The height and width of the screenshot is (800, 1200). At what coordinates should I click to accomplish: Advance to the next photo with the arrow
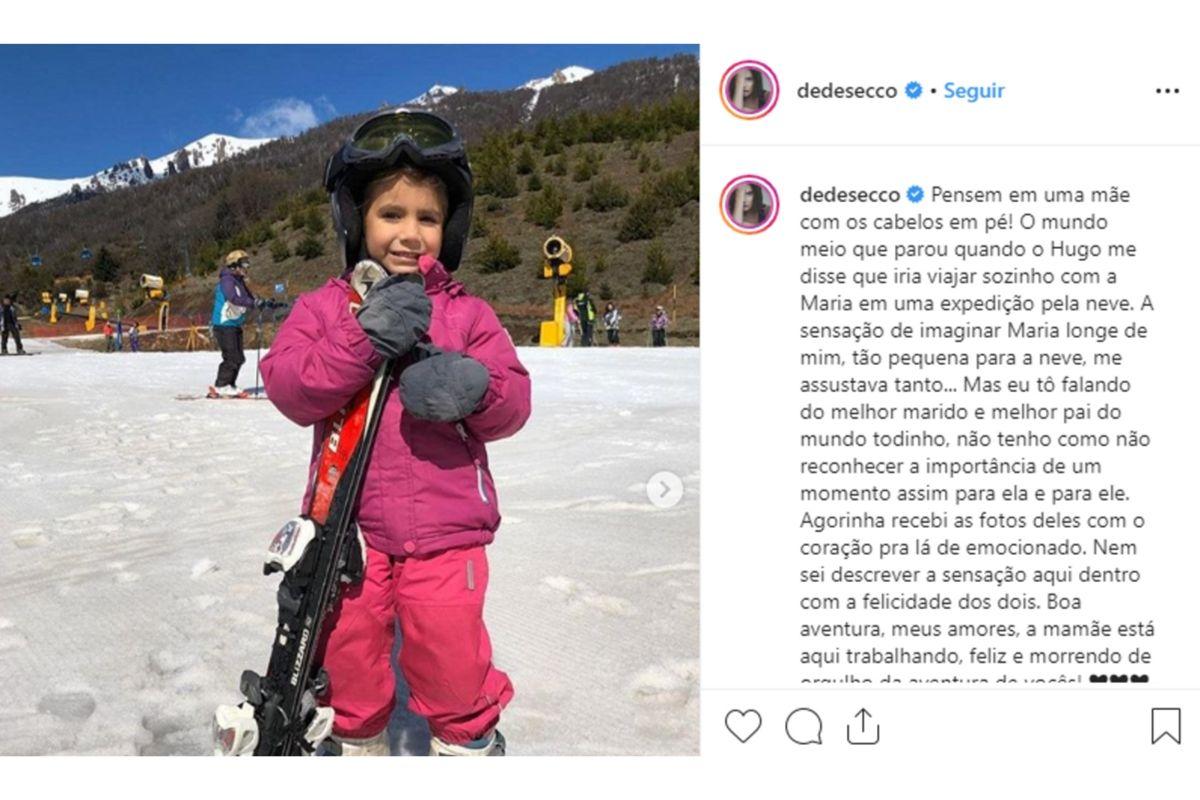coord(664,489)
